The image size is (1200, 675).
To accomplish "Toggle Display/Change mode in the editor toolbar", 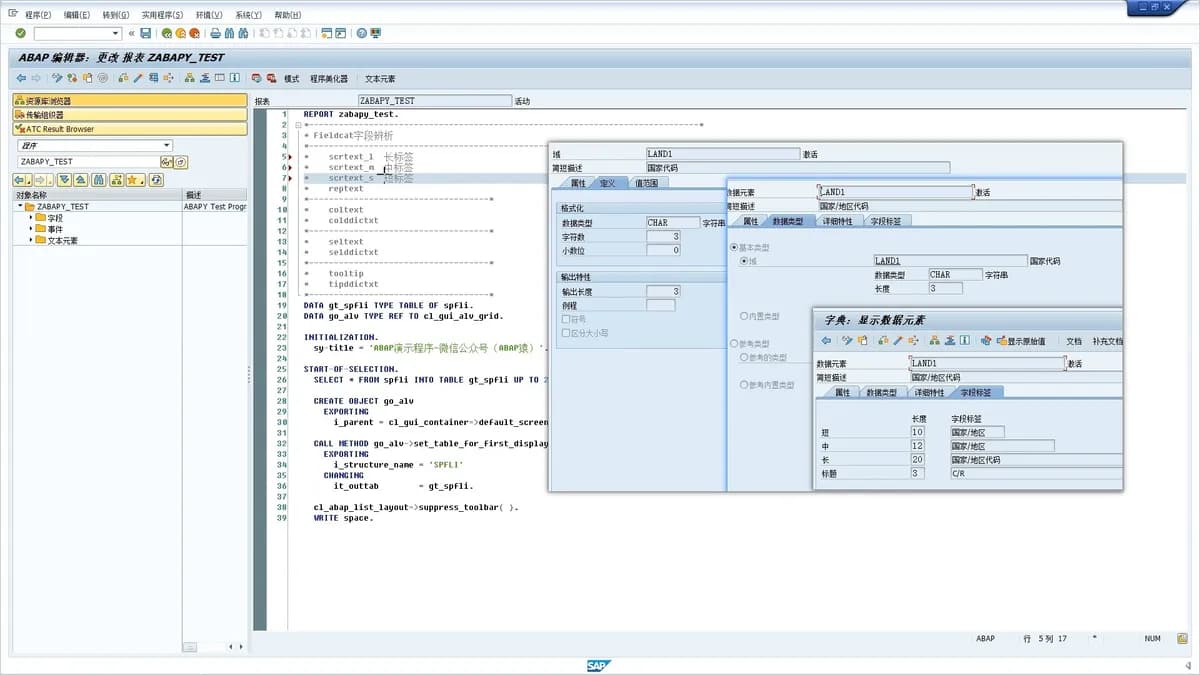I will click(x=57, y=78).
